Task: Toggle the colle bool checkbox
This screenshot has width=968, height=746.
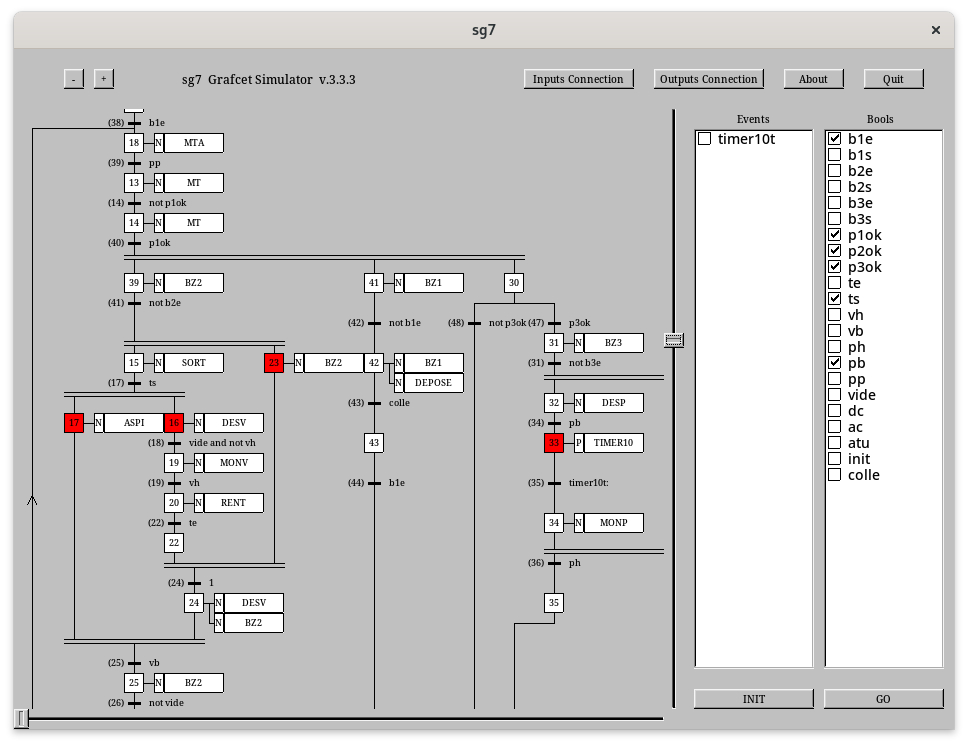Action: click(x=835, y=475)
